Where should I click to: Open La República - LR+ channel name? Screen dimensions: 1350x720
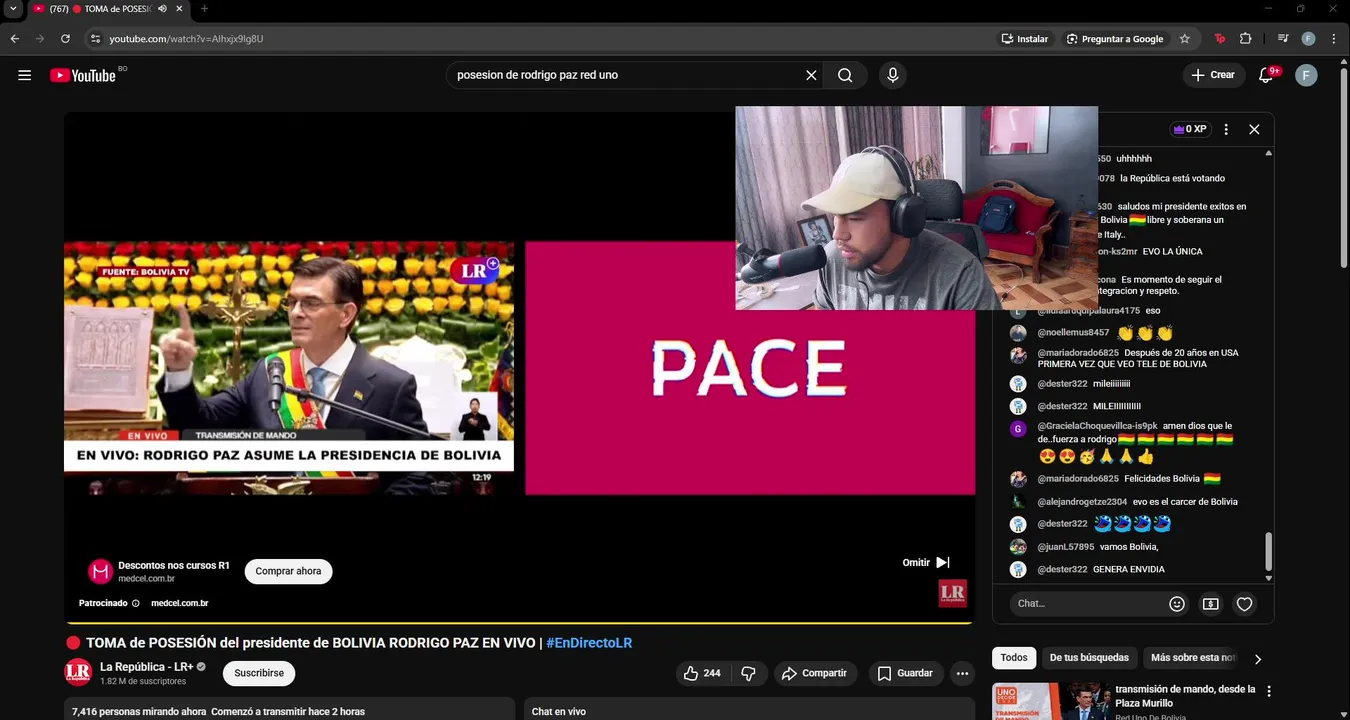[147, 667]
